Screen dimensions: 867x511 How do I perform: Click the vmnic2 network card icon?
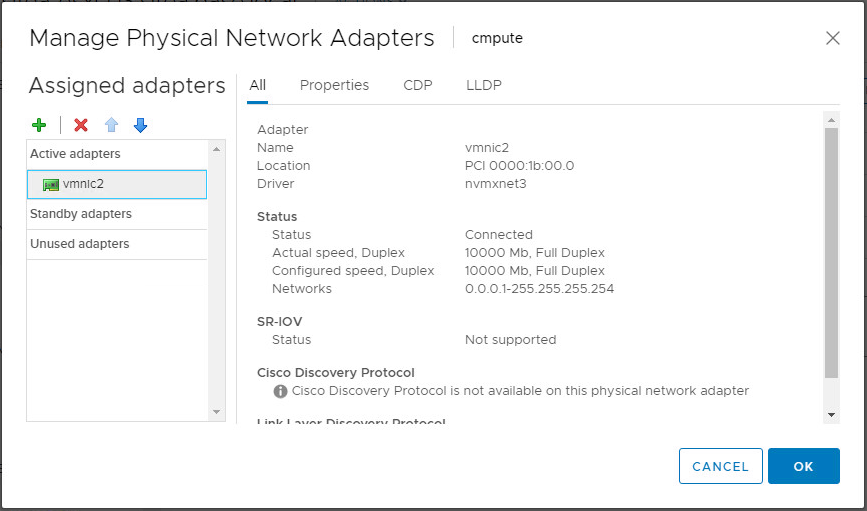pos(51,184)
